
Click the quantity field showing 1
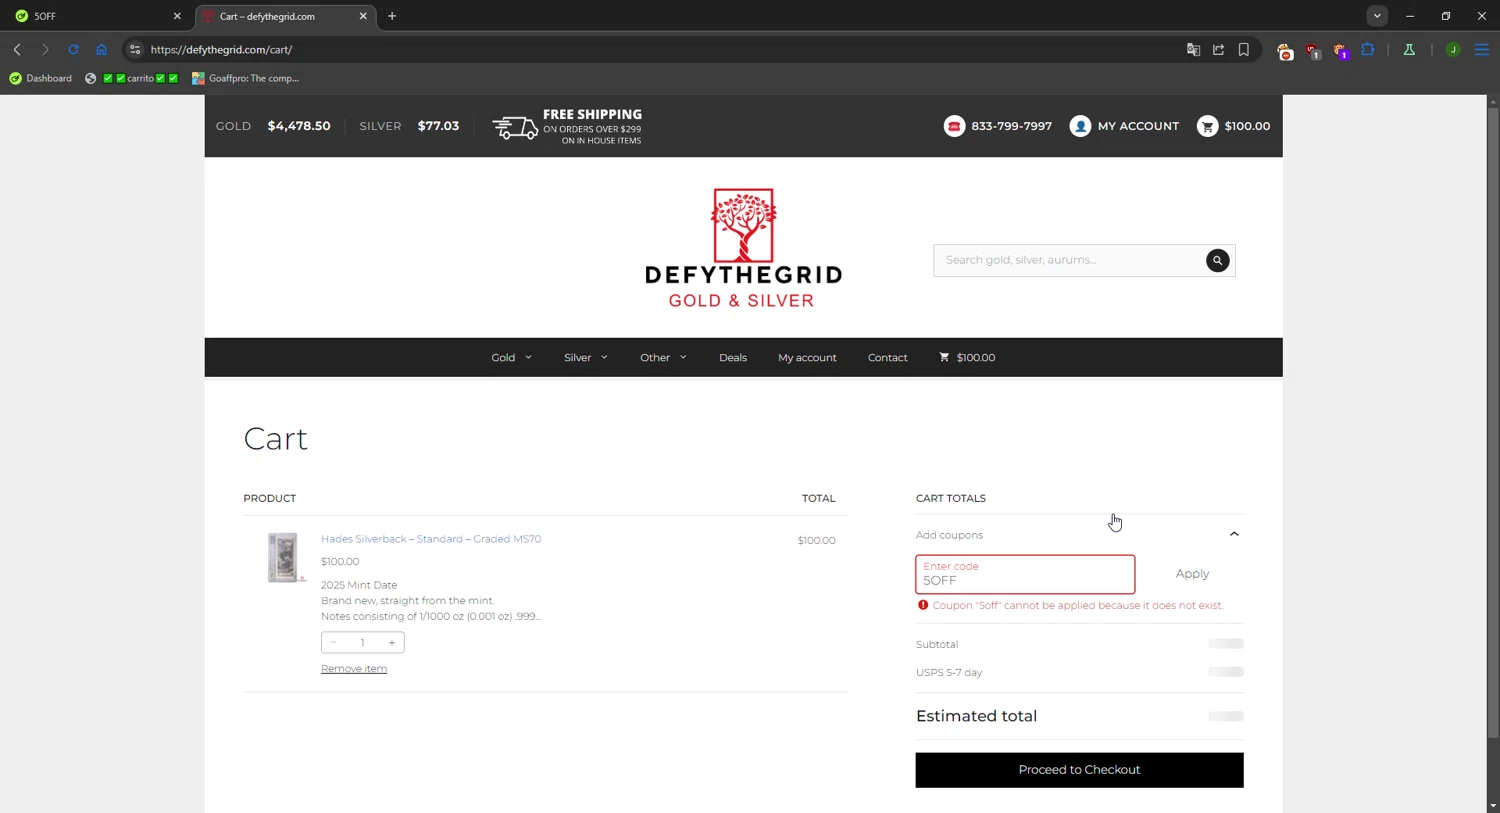point(362,642)
